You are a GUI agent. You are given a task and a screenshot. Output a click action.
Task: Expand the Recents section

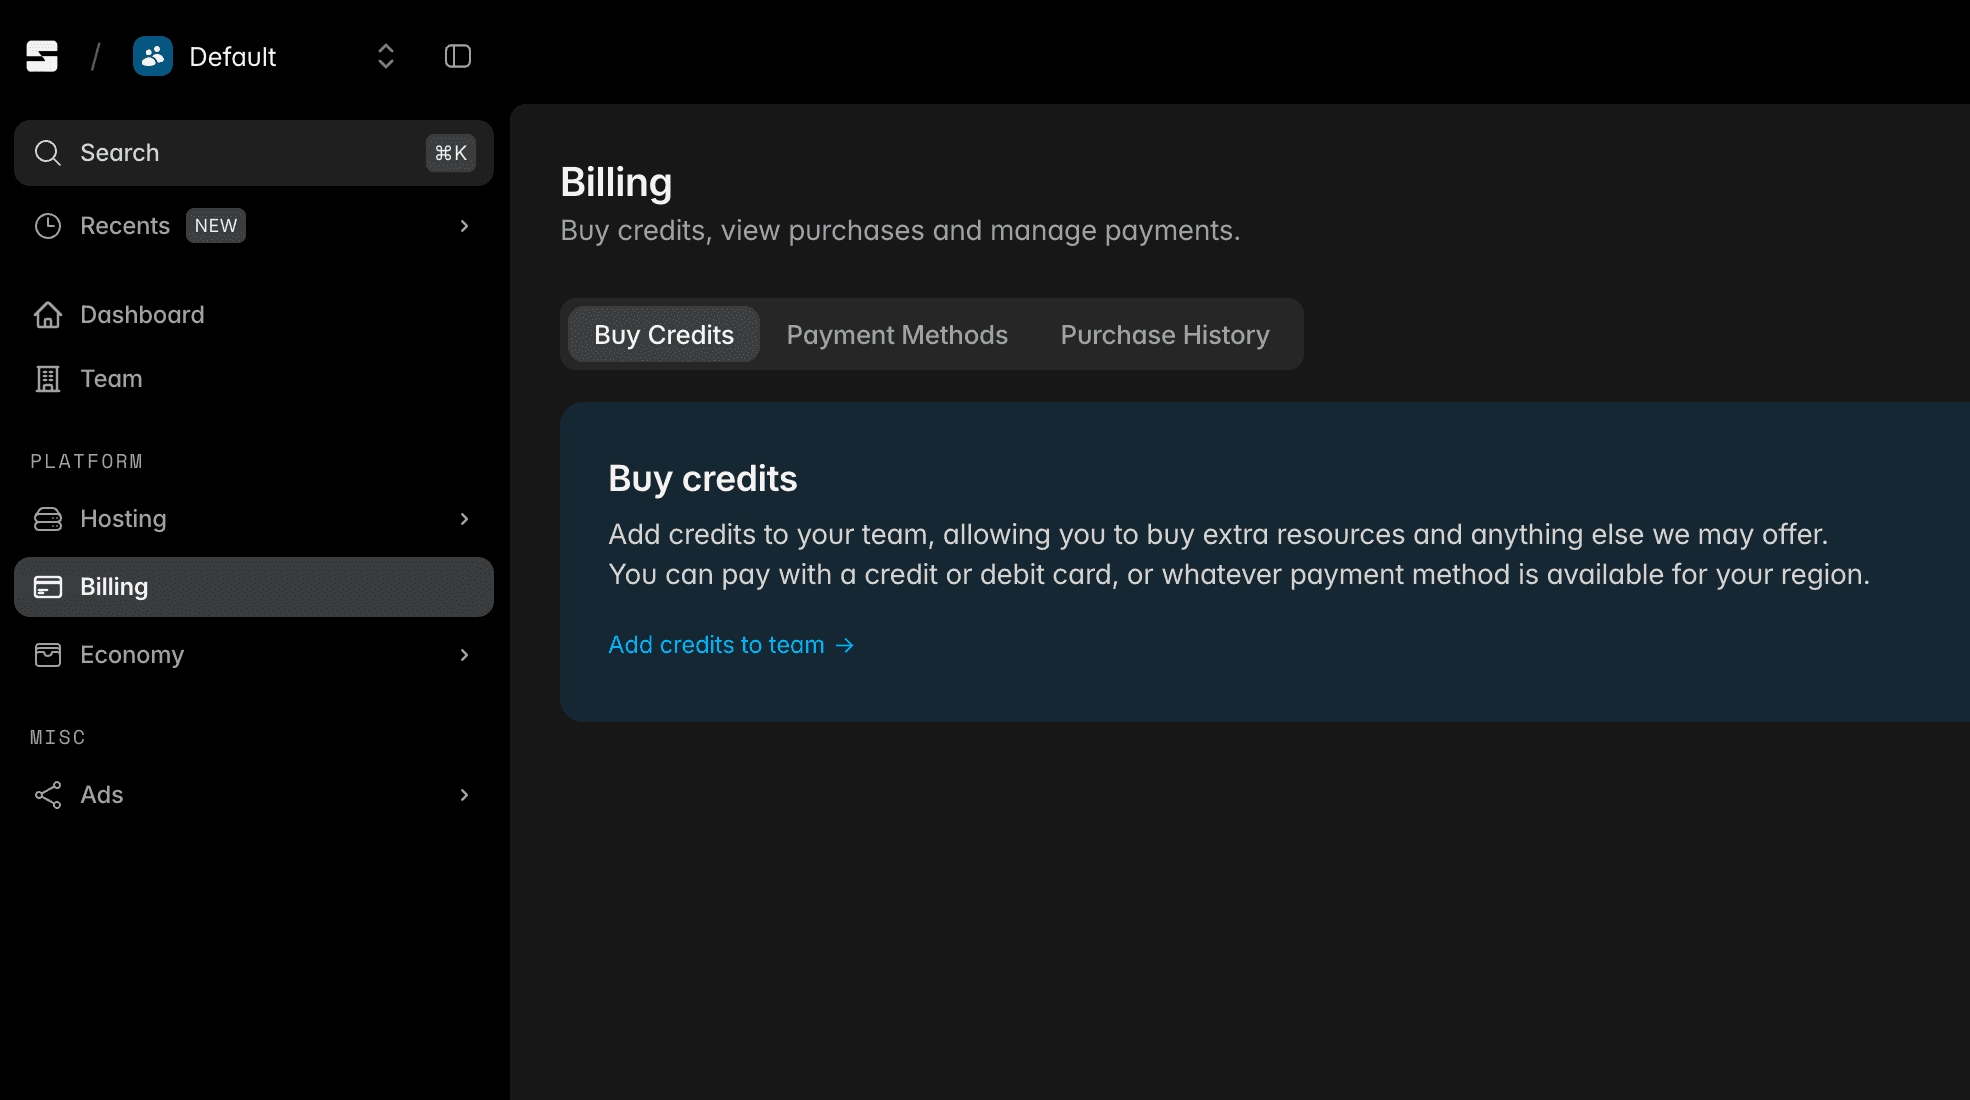point(464,226)
